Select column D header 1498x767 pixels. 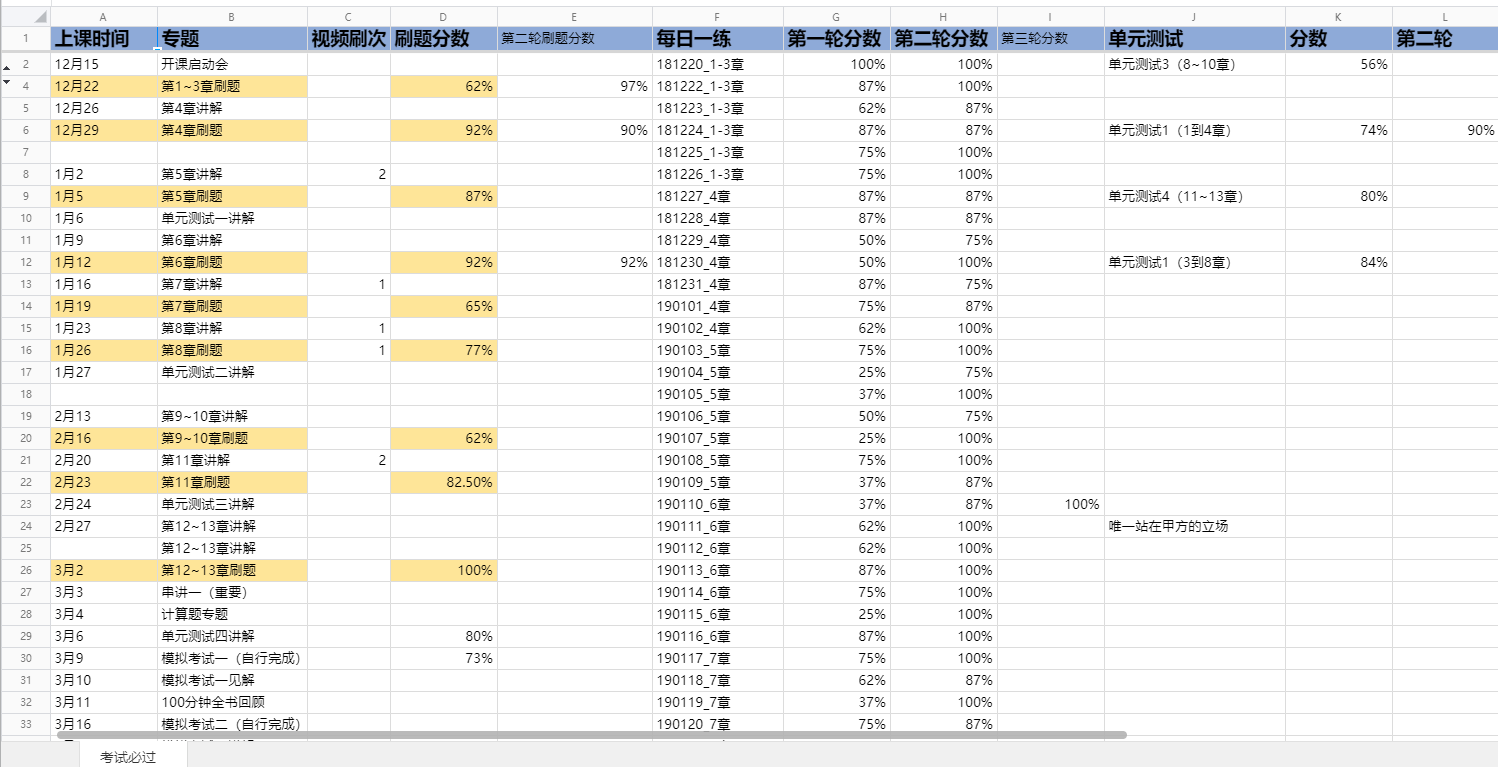click(x=444, y=18)
